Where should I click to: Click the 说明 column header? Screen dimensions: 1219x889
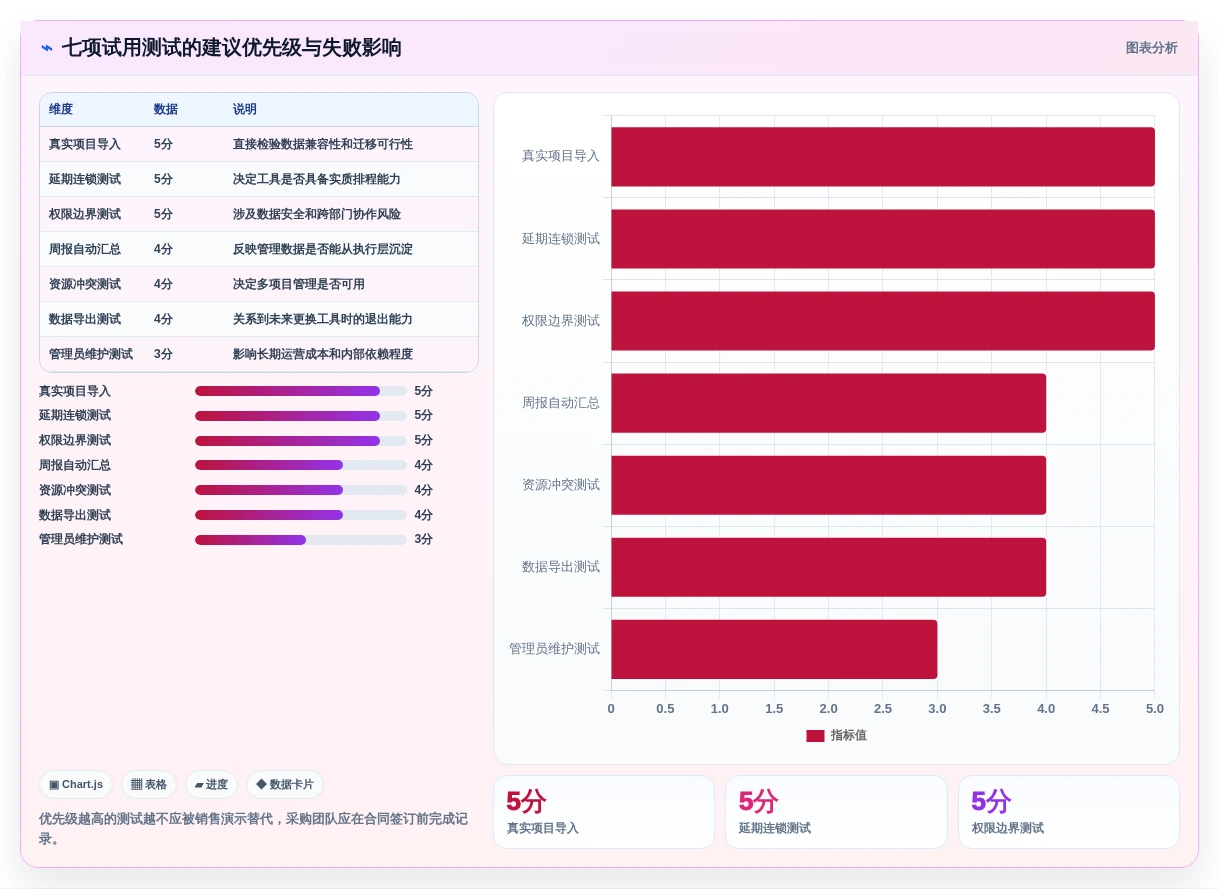pyautogui.click(x=245, y=109)
